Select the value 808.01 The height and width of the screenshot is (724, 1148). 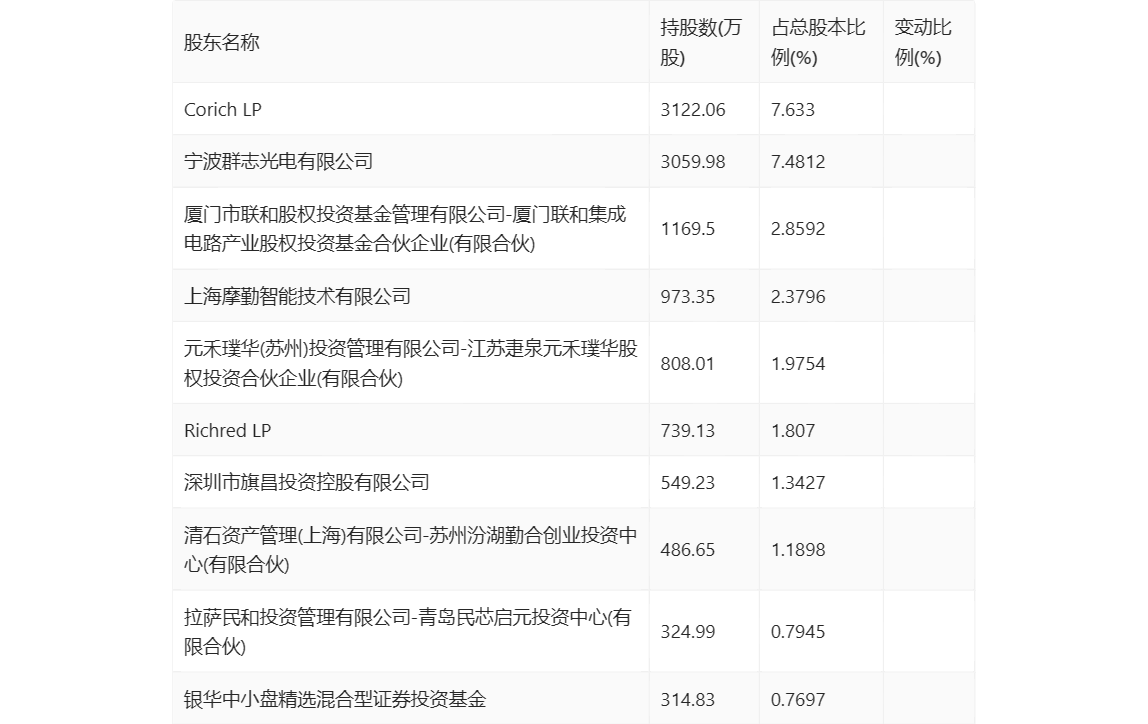(x=687, y=364)
